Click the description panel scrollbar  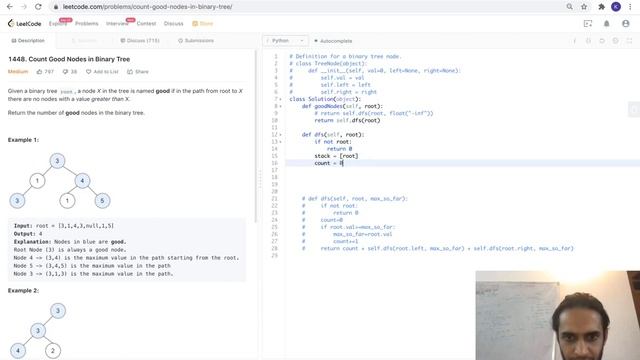(x=256, y=137)
